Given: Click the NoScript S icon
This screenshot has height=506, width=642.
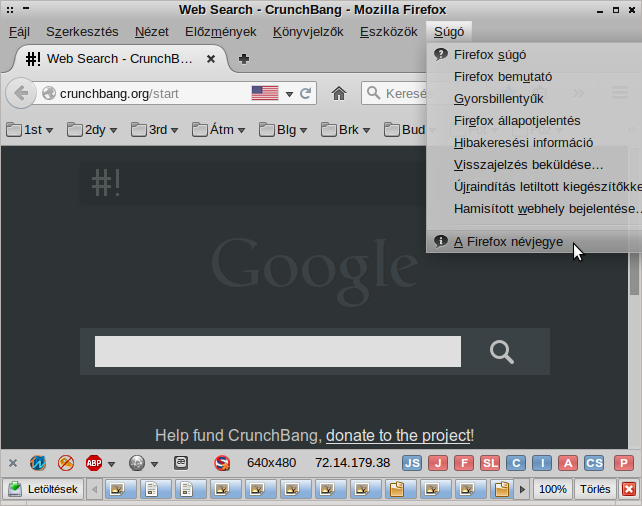Looking at the screenshot, I should (x=222, y=463).
